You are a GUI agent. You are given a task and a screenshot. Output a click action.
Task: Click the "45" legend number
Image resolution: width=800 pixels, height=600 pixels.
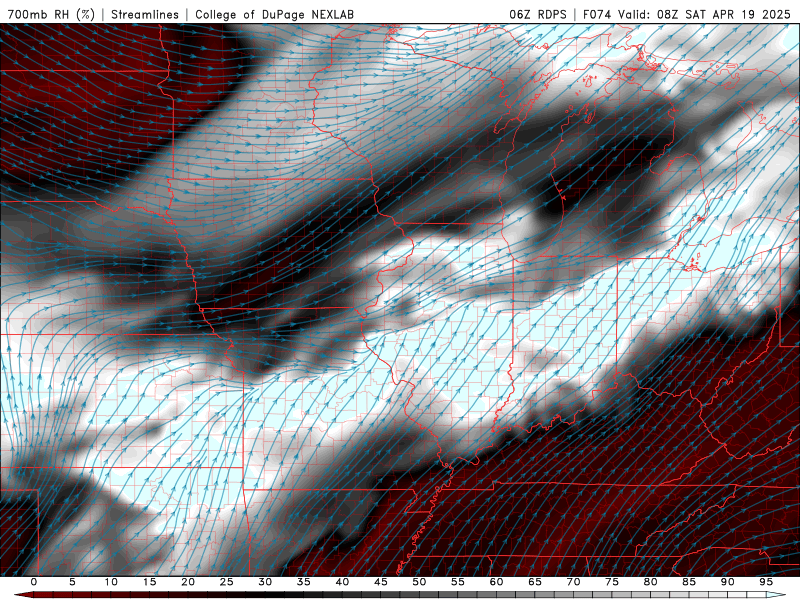(x=381, y=582)
